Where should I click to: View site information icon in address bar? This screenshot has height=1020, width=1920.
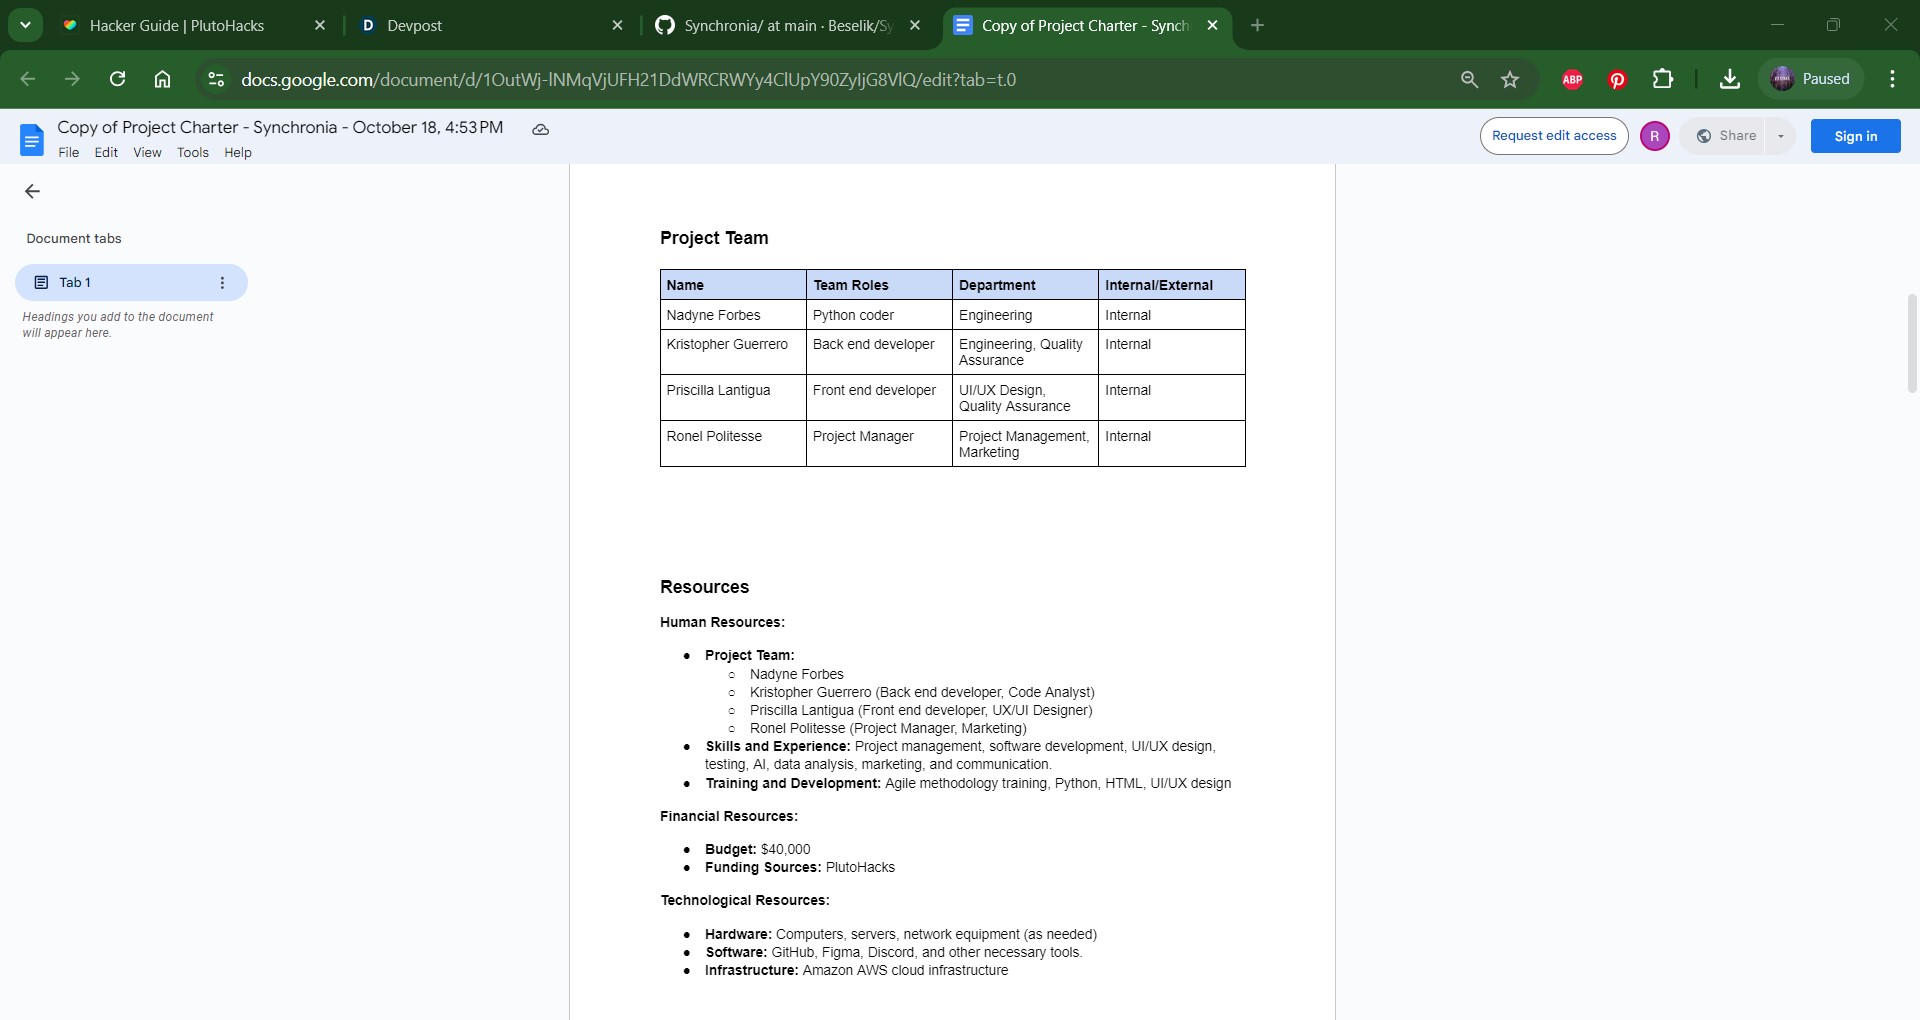(215, 79)
